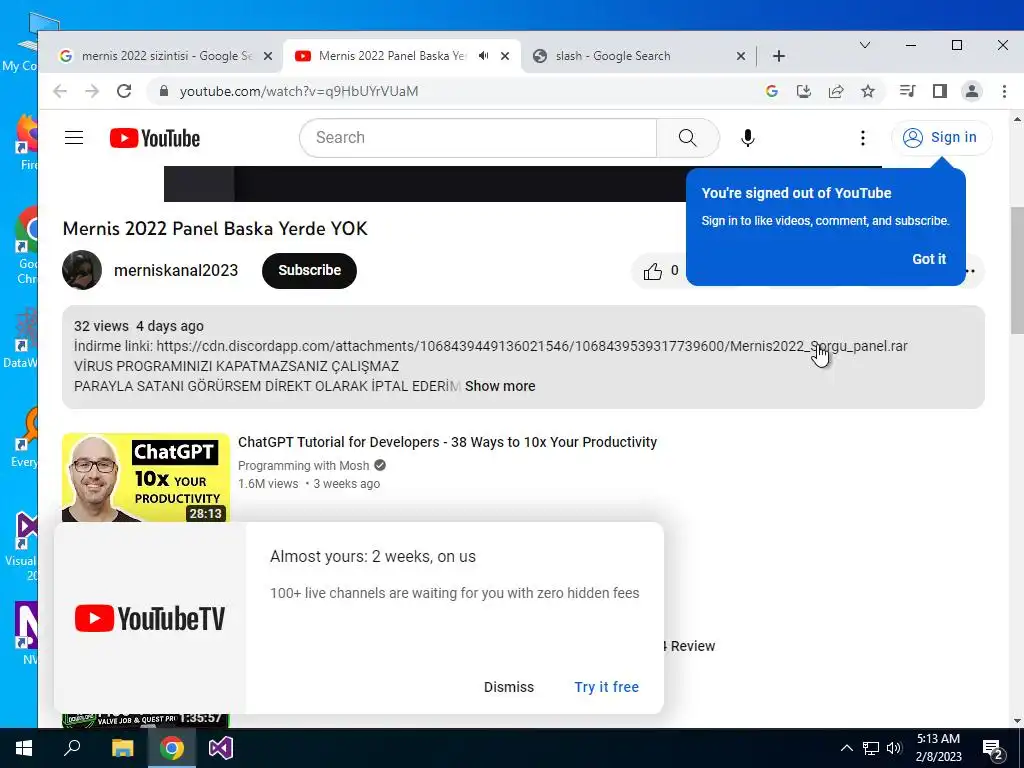Visit the Programming with Mosh channel
Viewport: 1024px width, 768px height.
[x=304, y=466]
